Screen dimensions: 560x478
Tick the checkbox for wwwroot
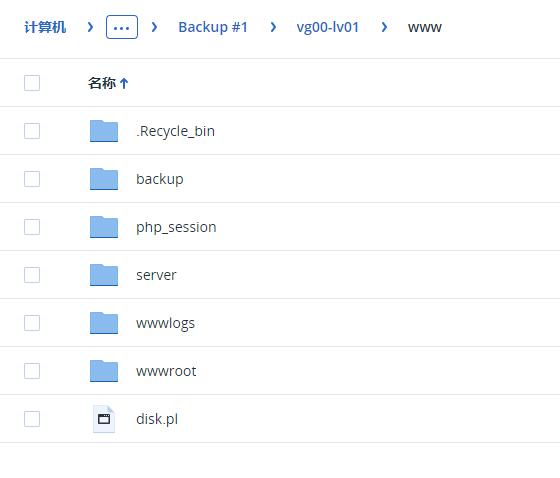[x=32, y=371]
